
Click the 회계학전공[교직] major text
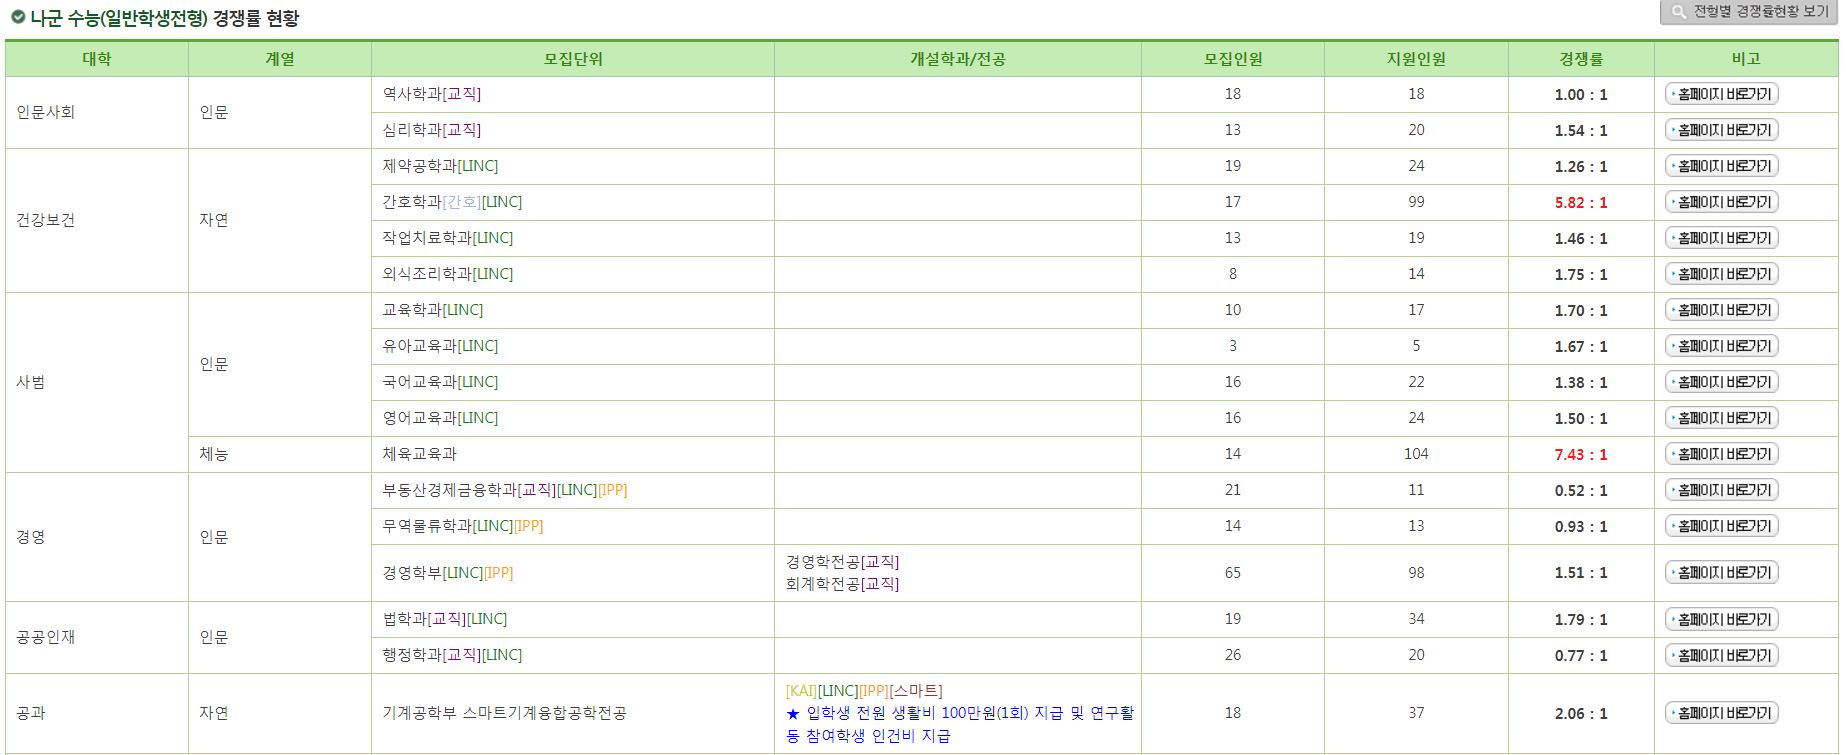point(842,584)
